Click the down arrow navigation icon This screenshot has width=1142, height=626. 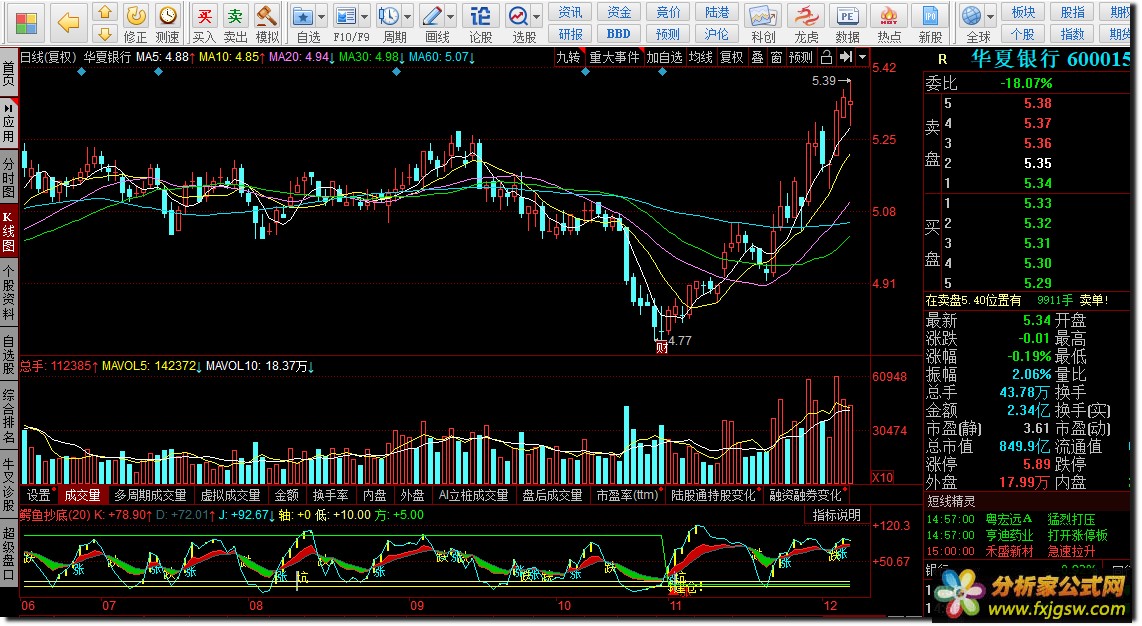[105, 33]
